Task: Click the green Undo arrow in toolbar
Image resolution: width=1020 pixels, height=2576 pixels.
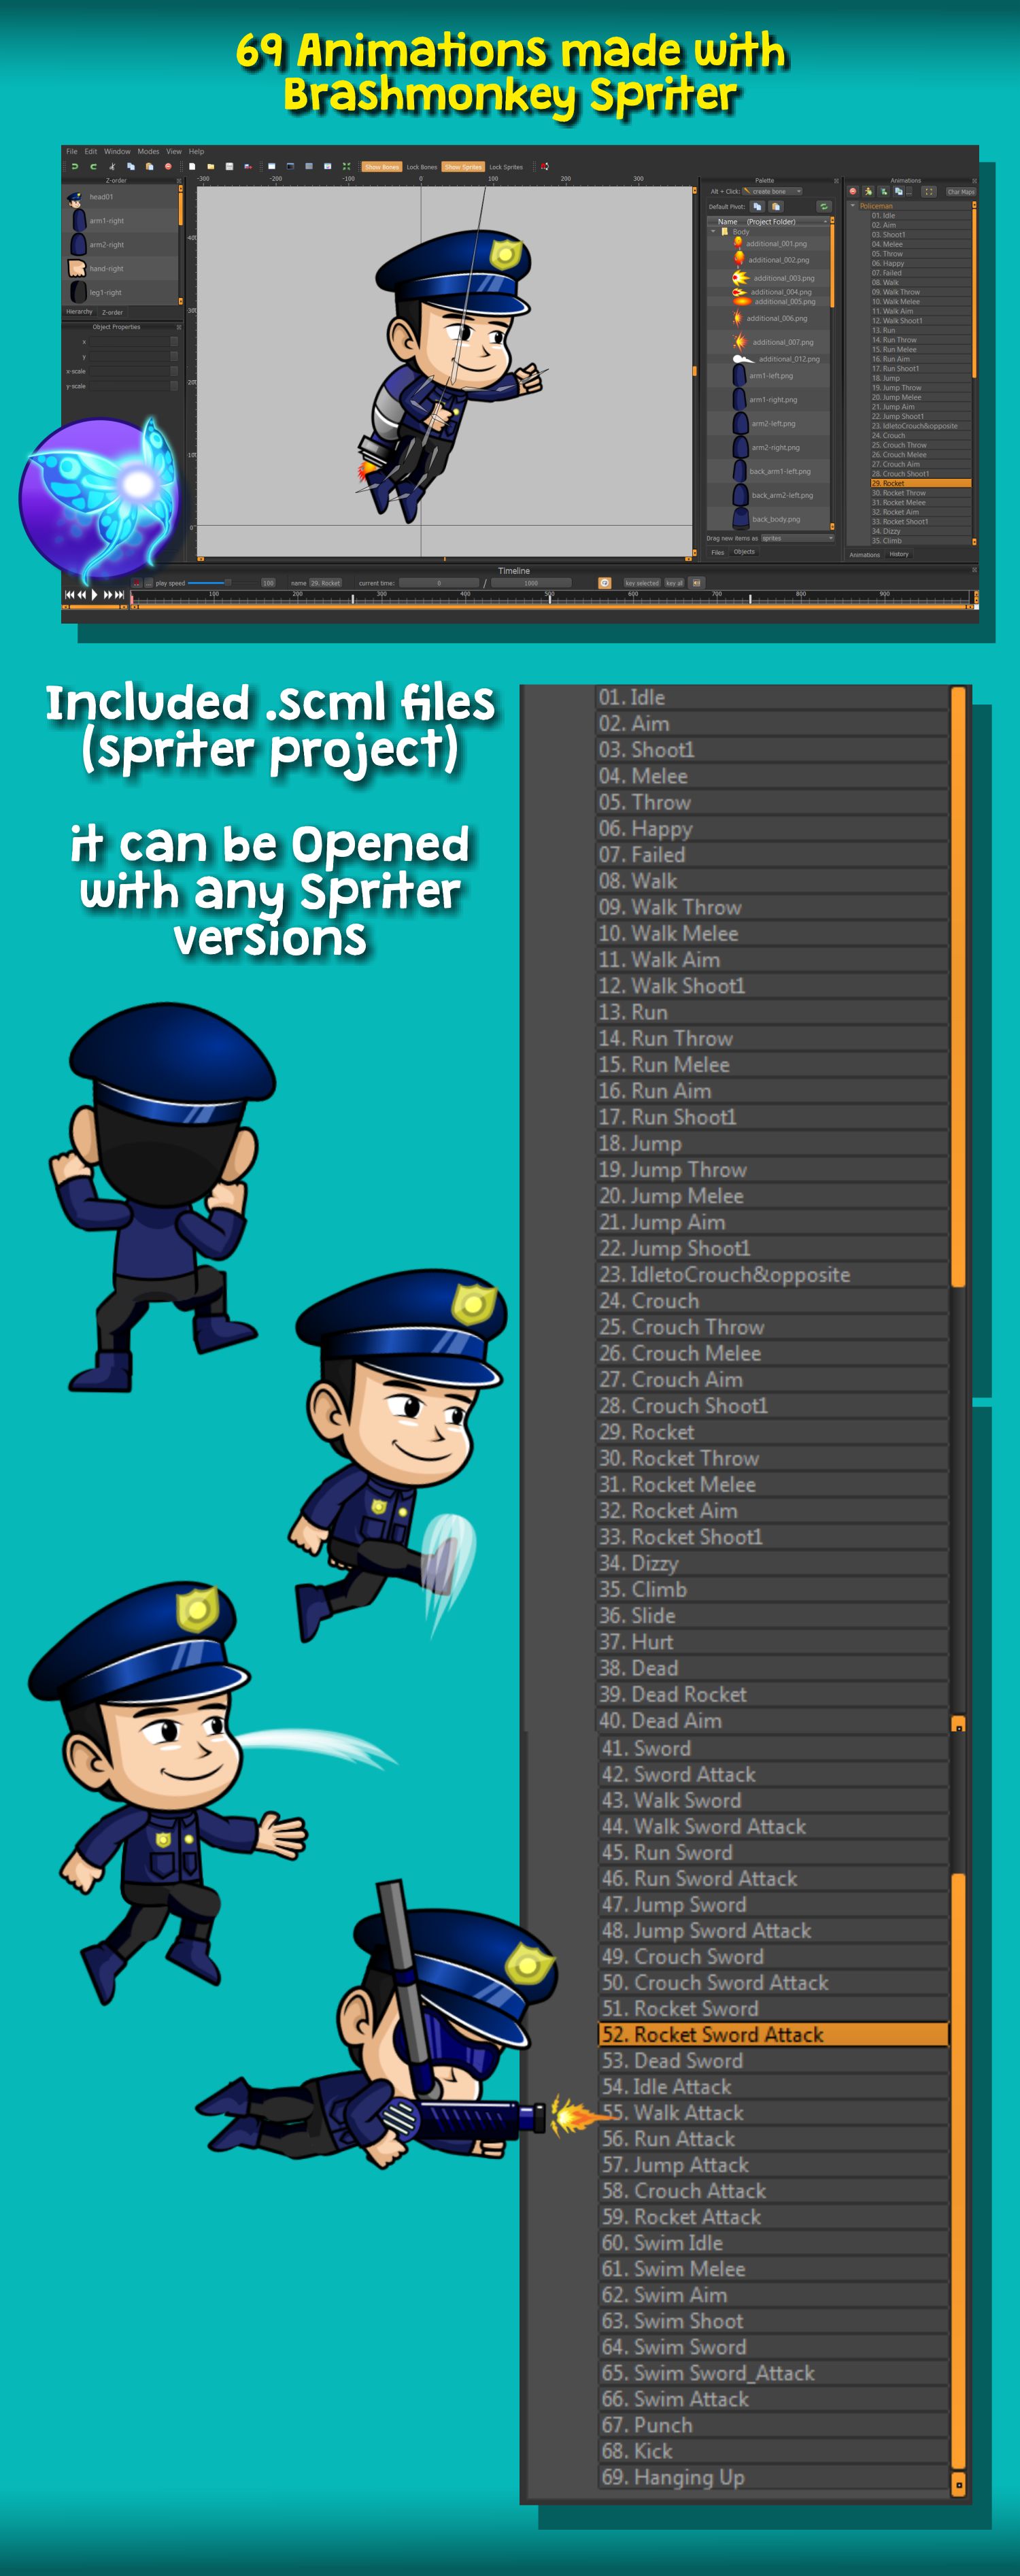Action: click(x=74, y=167)
